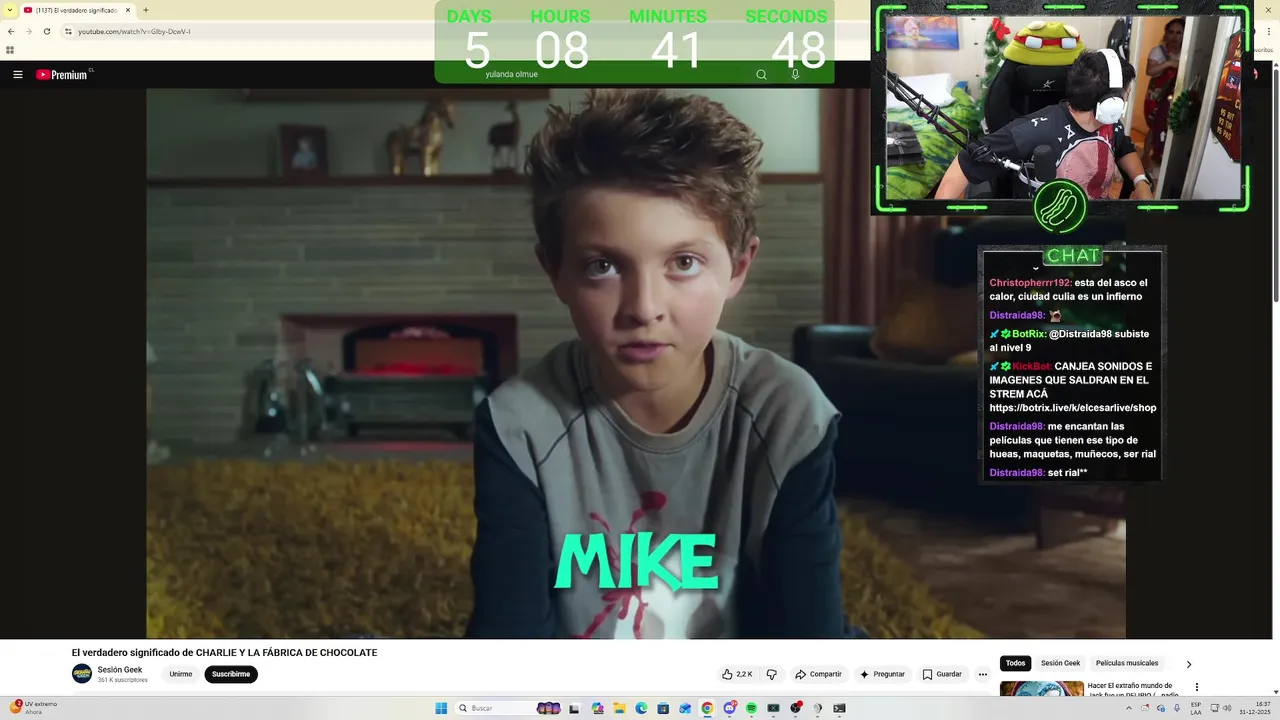Open the ESP LAA language switcher

tap(1196, 708)
